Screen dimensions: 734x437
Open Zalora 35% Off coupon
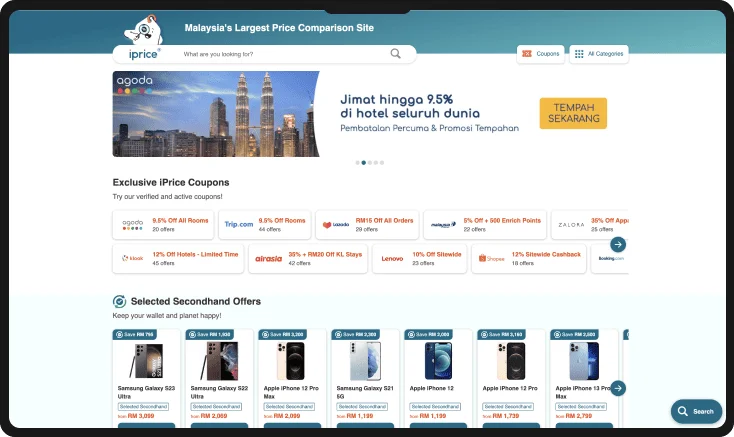[x=590, y=225]
